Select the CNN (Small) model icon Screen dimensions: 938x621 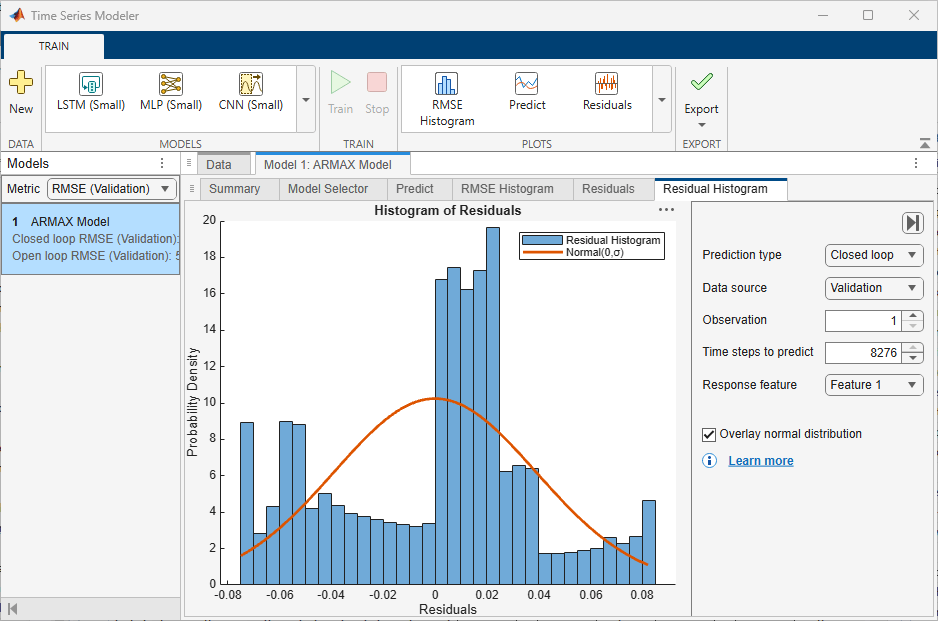tap(251, 84)
